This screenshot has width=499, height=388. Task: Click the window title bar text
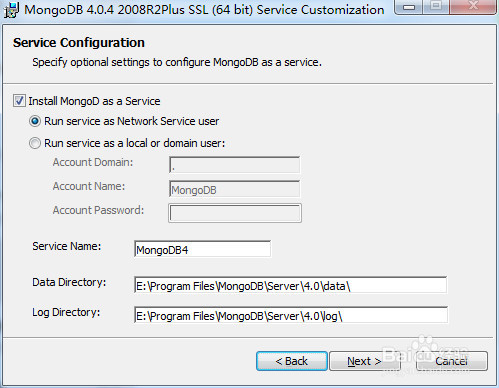(x=204, y=10)
